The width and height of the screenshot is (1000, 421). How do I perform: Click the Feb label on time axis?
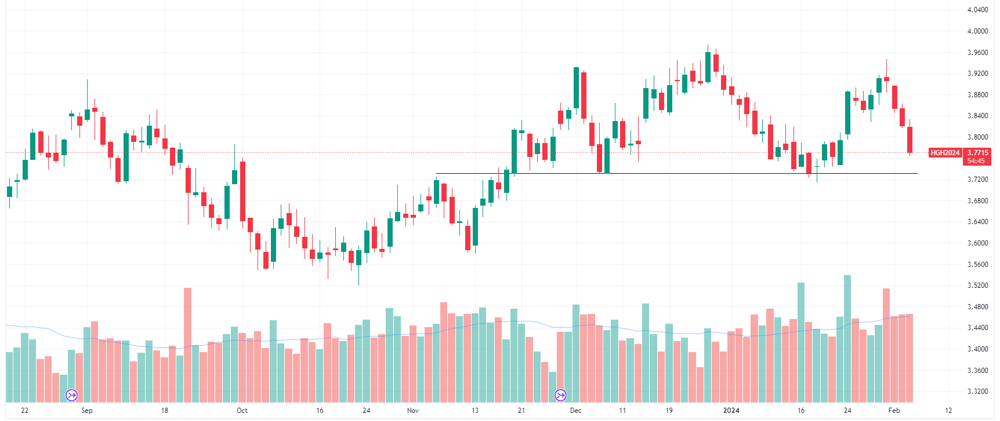click(895, 410)
